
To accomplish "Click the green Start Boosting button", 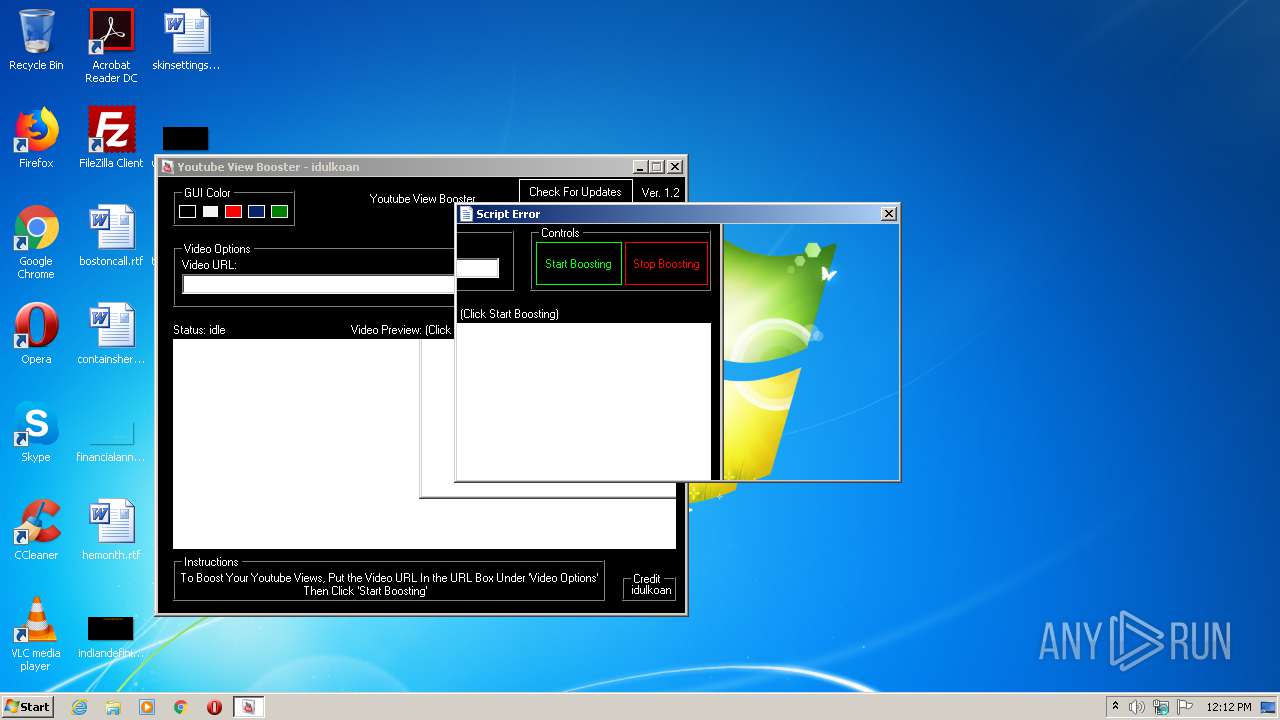I will pos(578,264).
